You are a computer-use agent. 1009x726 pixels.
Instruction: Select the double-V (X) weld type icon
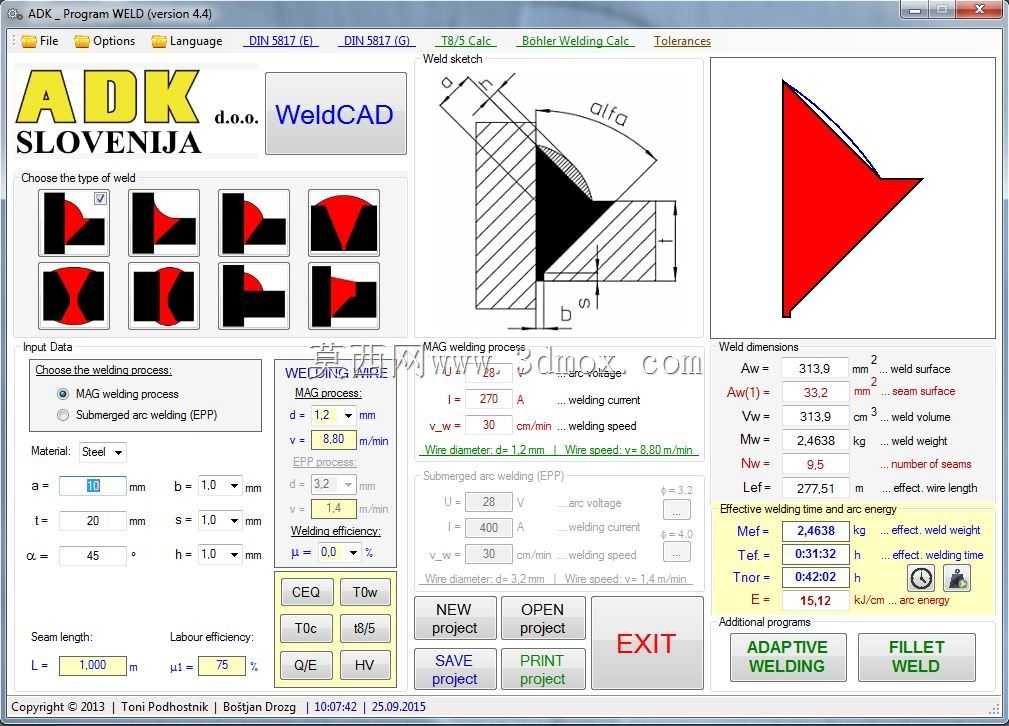click(x=74, y=296)
